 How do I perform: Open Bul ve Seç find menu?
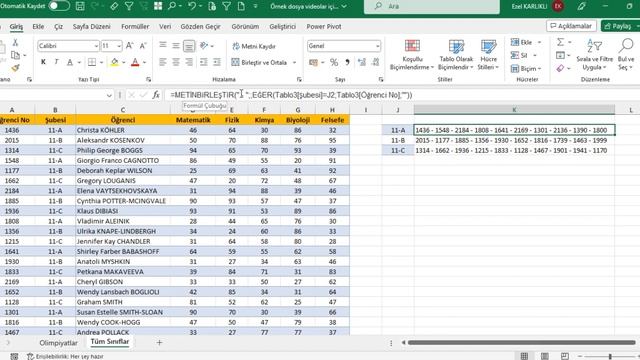[626, 55]
